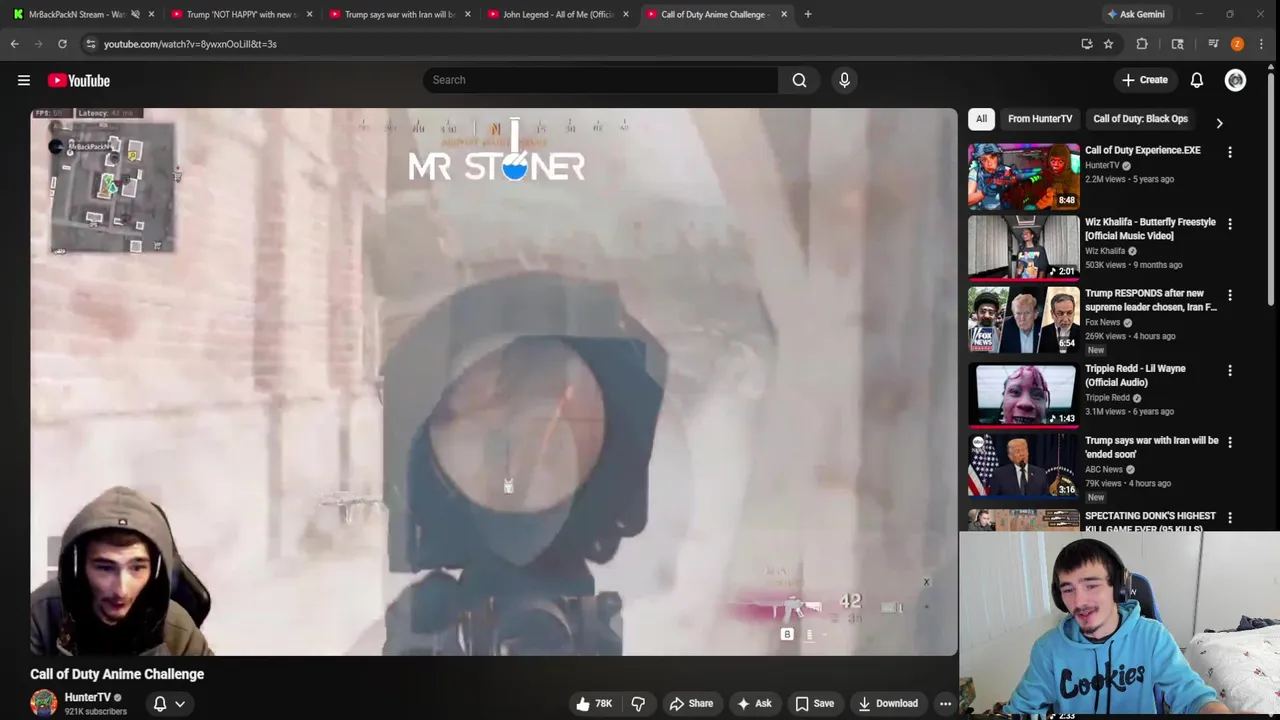Bookmark this page with the star icon
This screenshot has width=1280, height=720.
[x=1108, y=44]
